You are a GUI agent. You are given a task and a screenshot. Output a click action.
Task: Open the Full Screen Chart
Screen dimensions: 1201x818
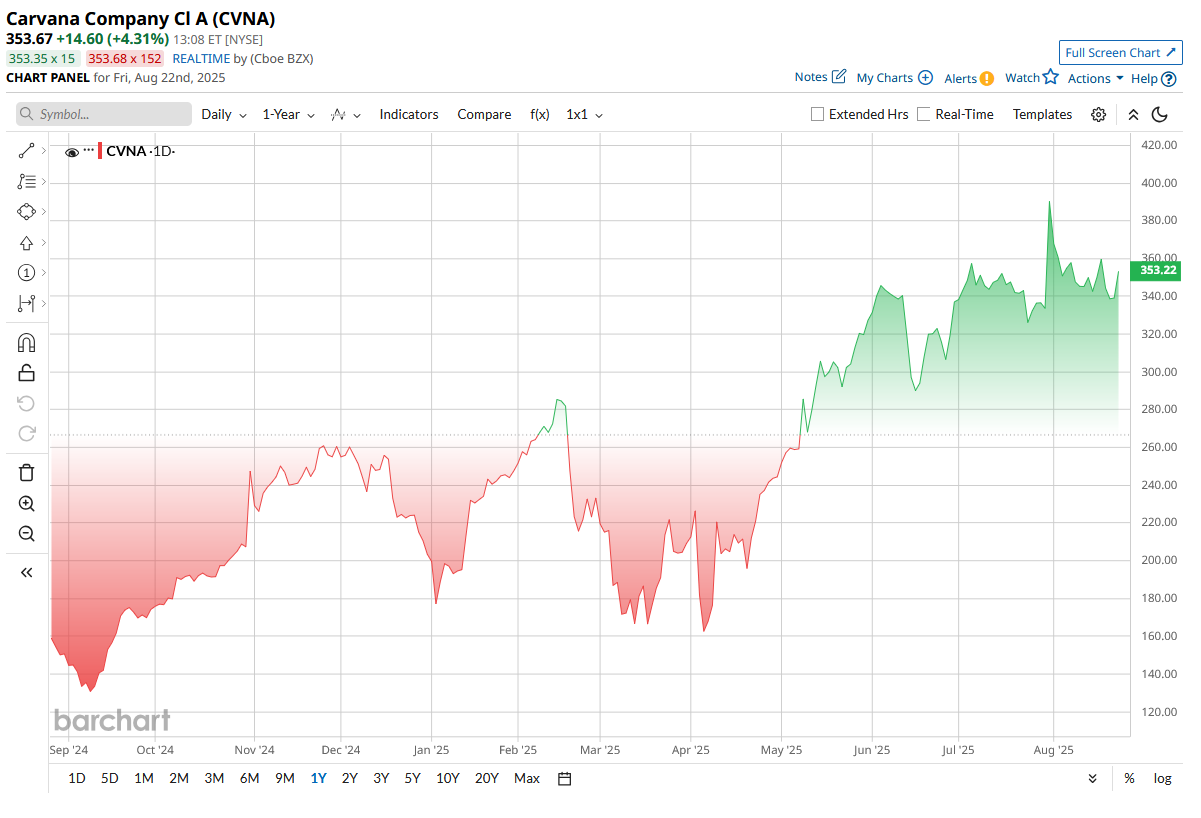coord(1121,53)
